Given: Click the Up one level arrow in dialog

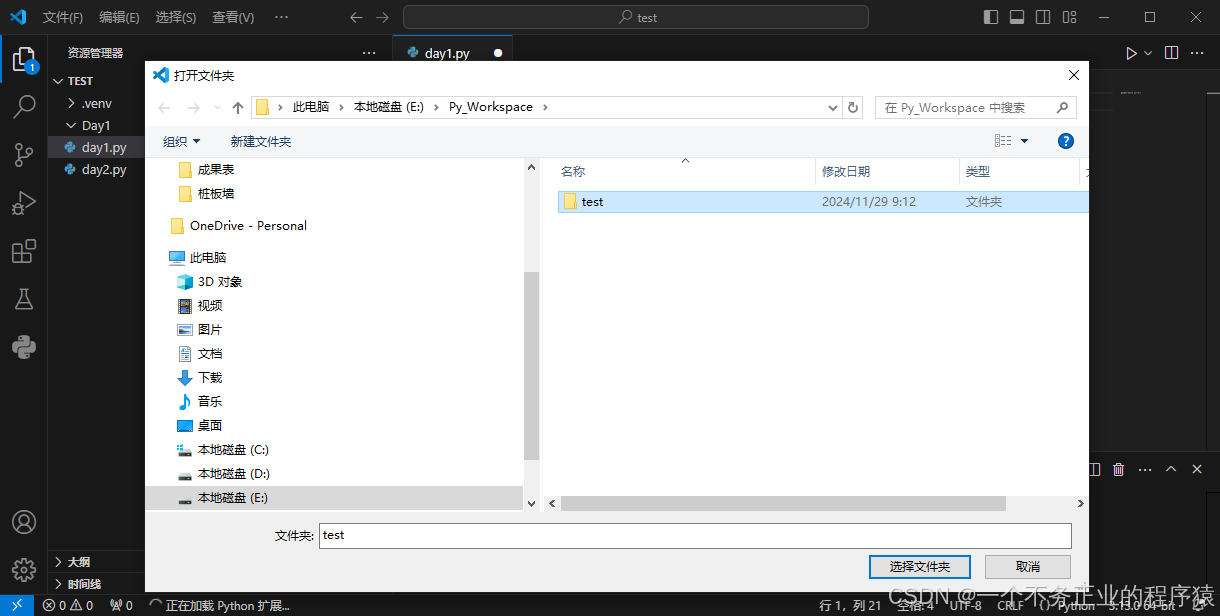Looking at the screenshot, I should pyautogui.click(x=238, y=107).
